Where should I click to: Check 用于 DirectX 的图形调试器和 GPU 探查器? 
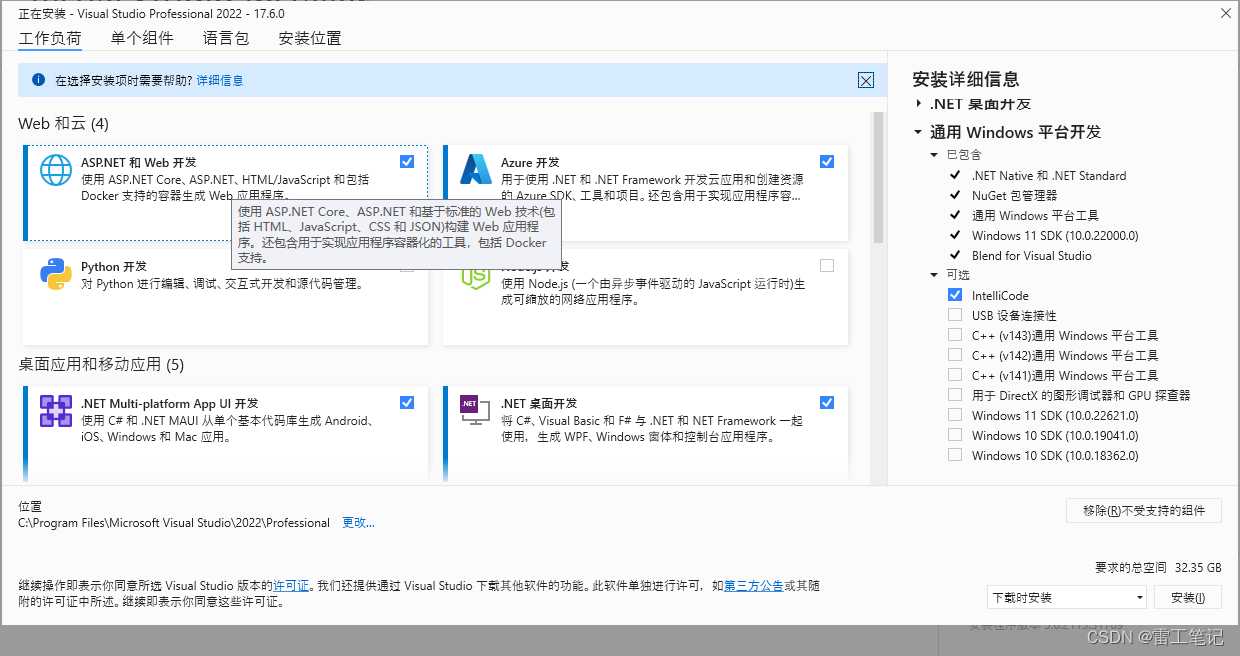tap(955, 395)
